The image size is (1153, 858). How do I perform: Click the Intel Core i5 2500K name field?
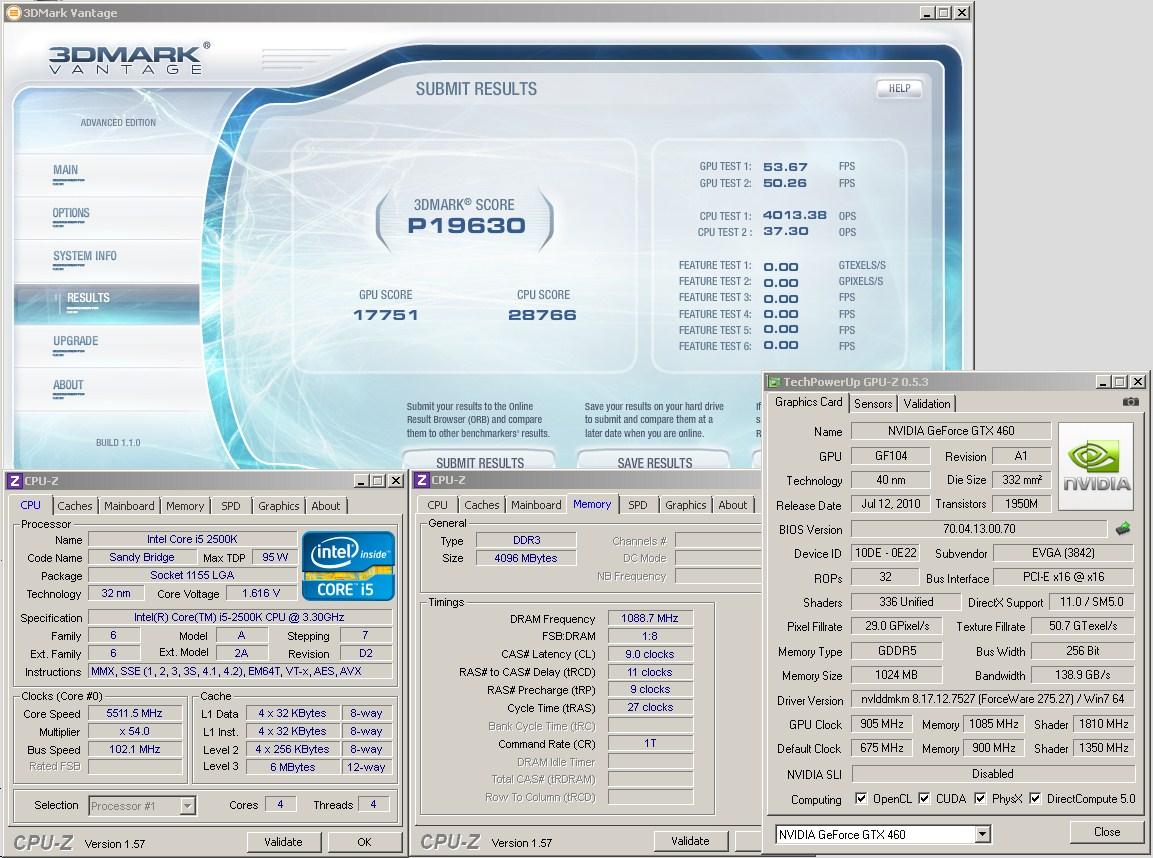coord(192,540)
